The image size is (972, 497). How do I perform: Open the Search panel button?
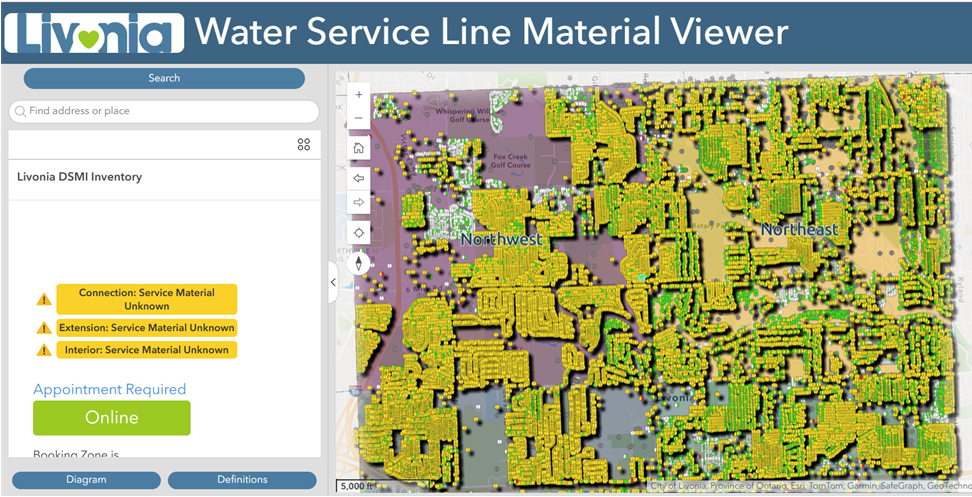point(164,78)
